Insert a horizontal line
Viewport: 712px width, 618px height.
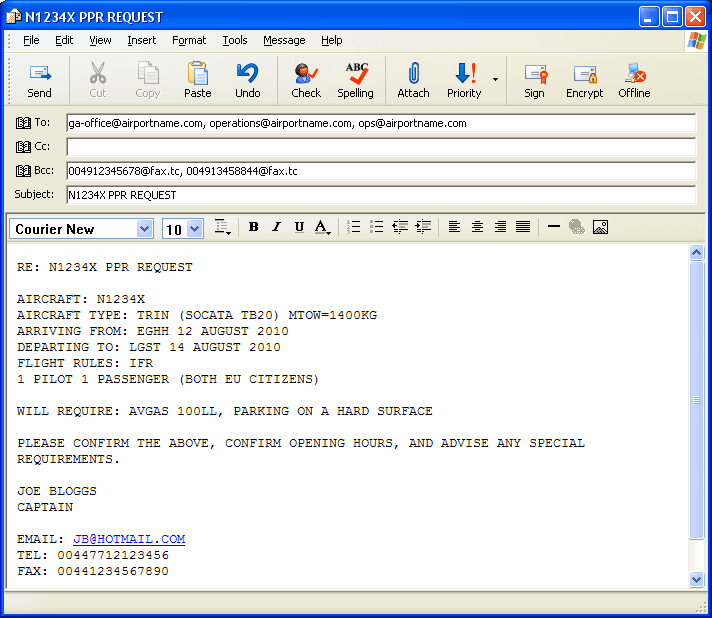(x=554, y=227)
